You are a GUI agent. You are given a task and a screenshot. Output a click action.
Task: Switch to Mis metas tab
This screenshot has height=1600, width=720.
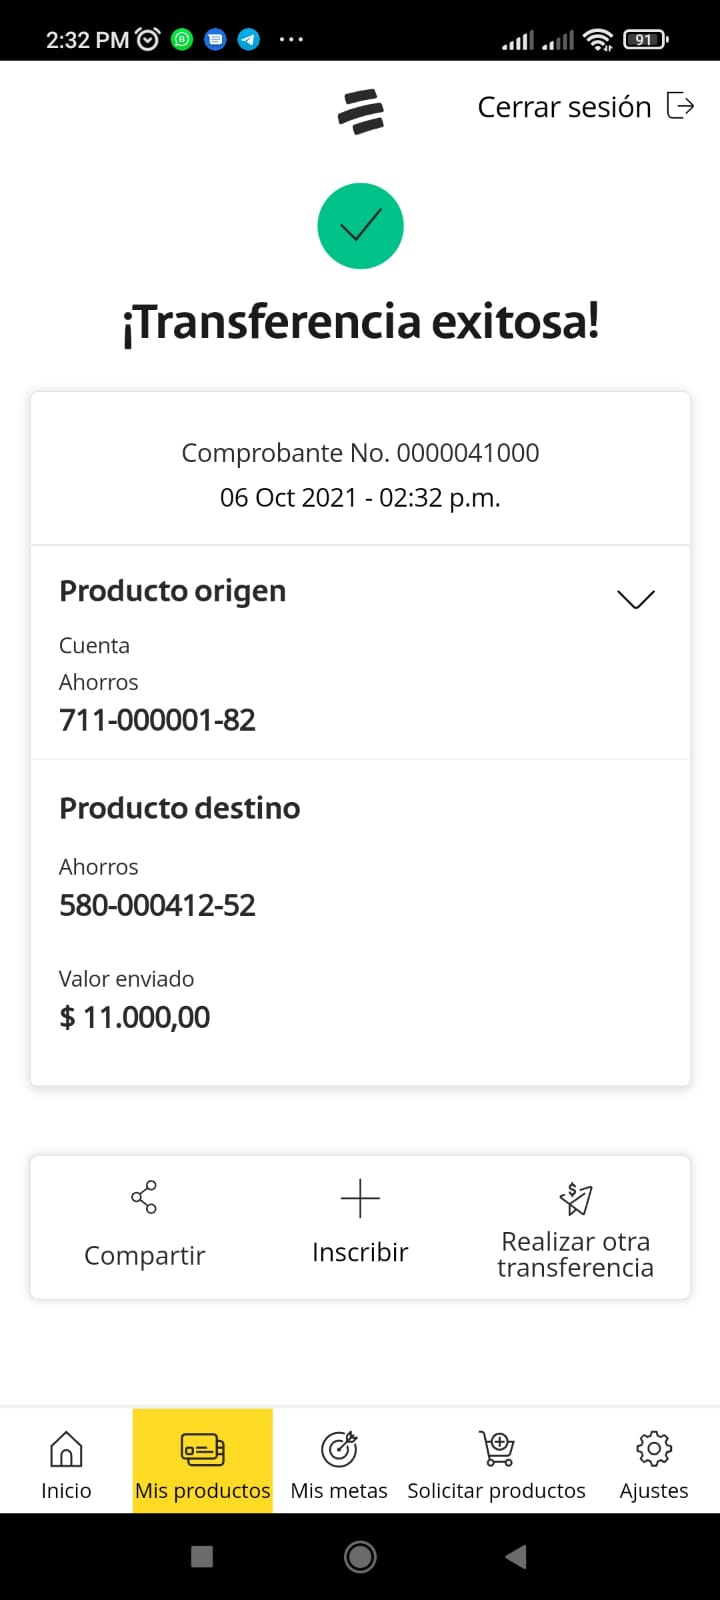point(339,1462)
